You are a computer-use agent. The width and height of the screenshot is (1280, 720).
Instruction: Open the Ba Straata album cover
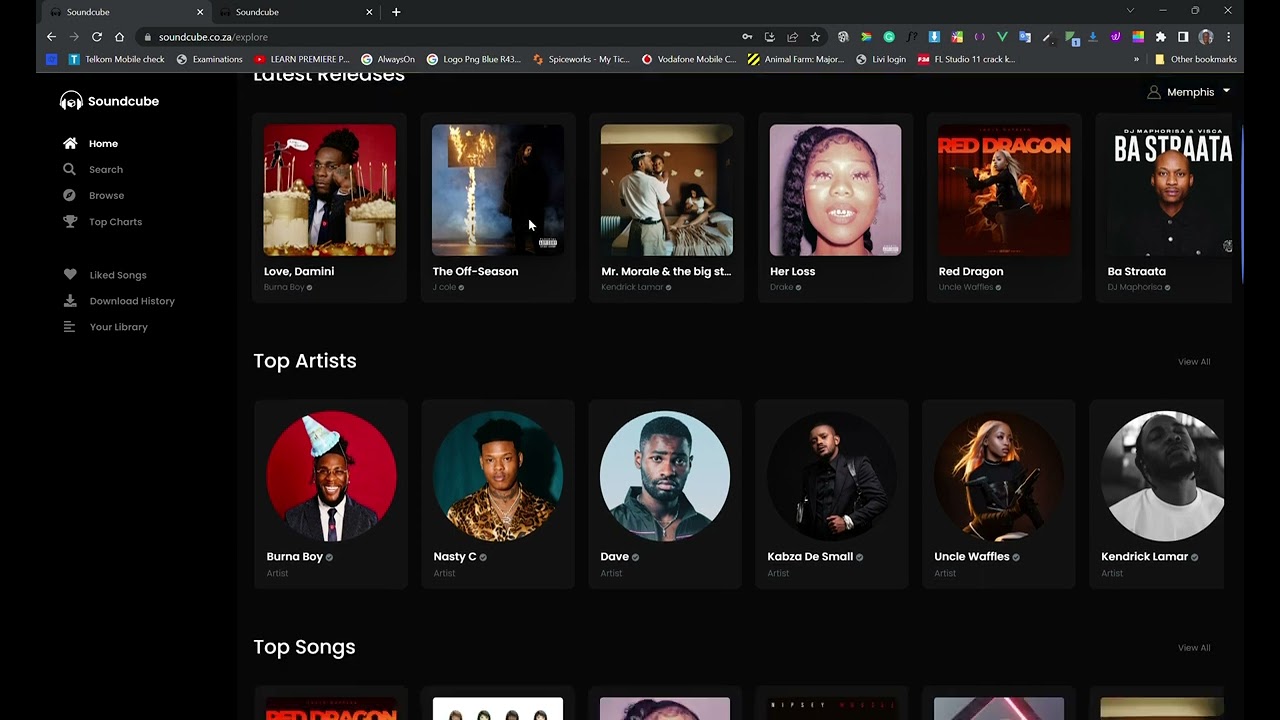click(1170, 190)
